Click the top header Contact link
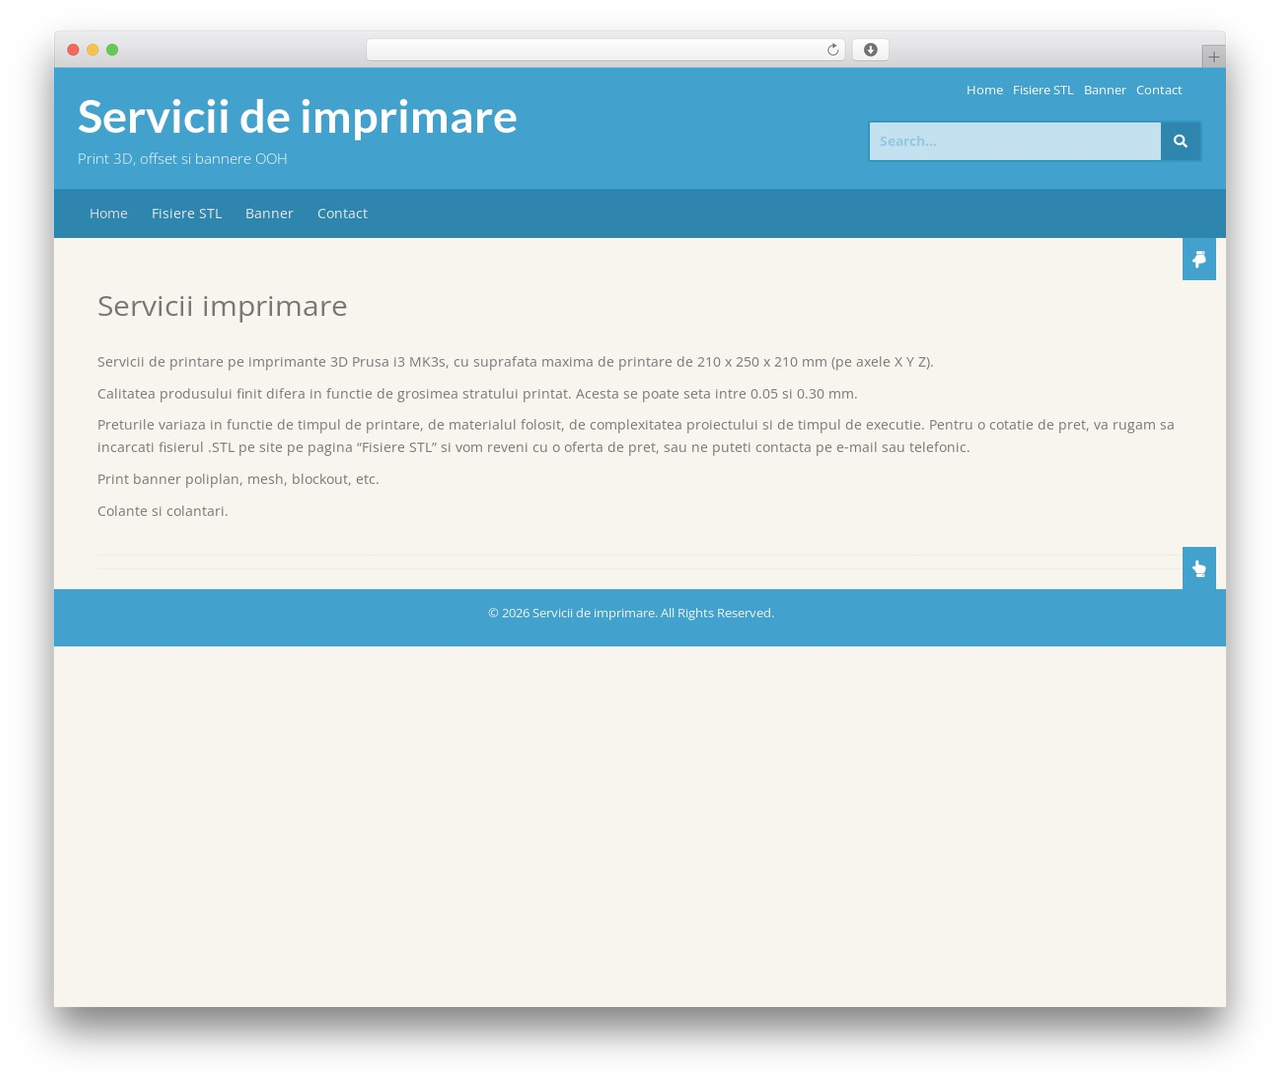 (1159, 90)
